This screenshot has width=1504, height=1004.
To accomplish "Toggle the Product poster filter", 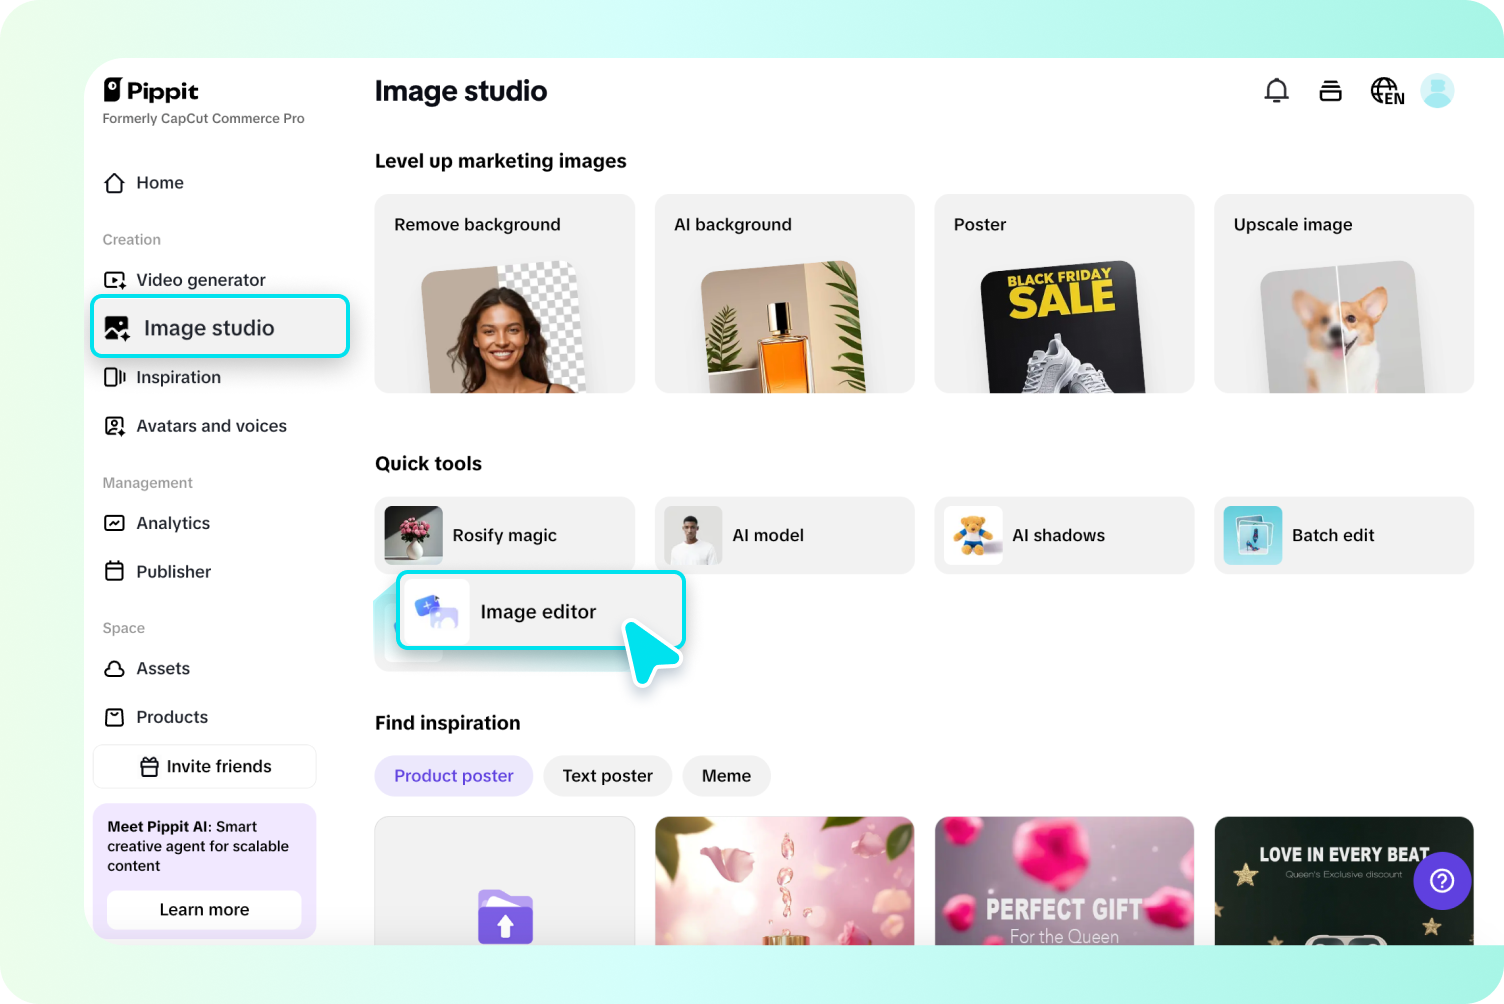I will (453, 776).
